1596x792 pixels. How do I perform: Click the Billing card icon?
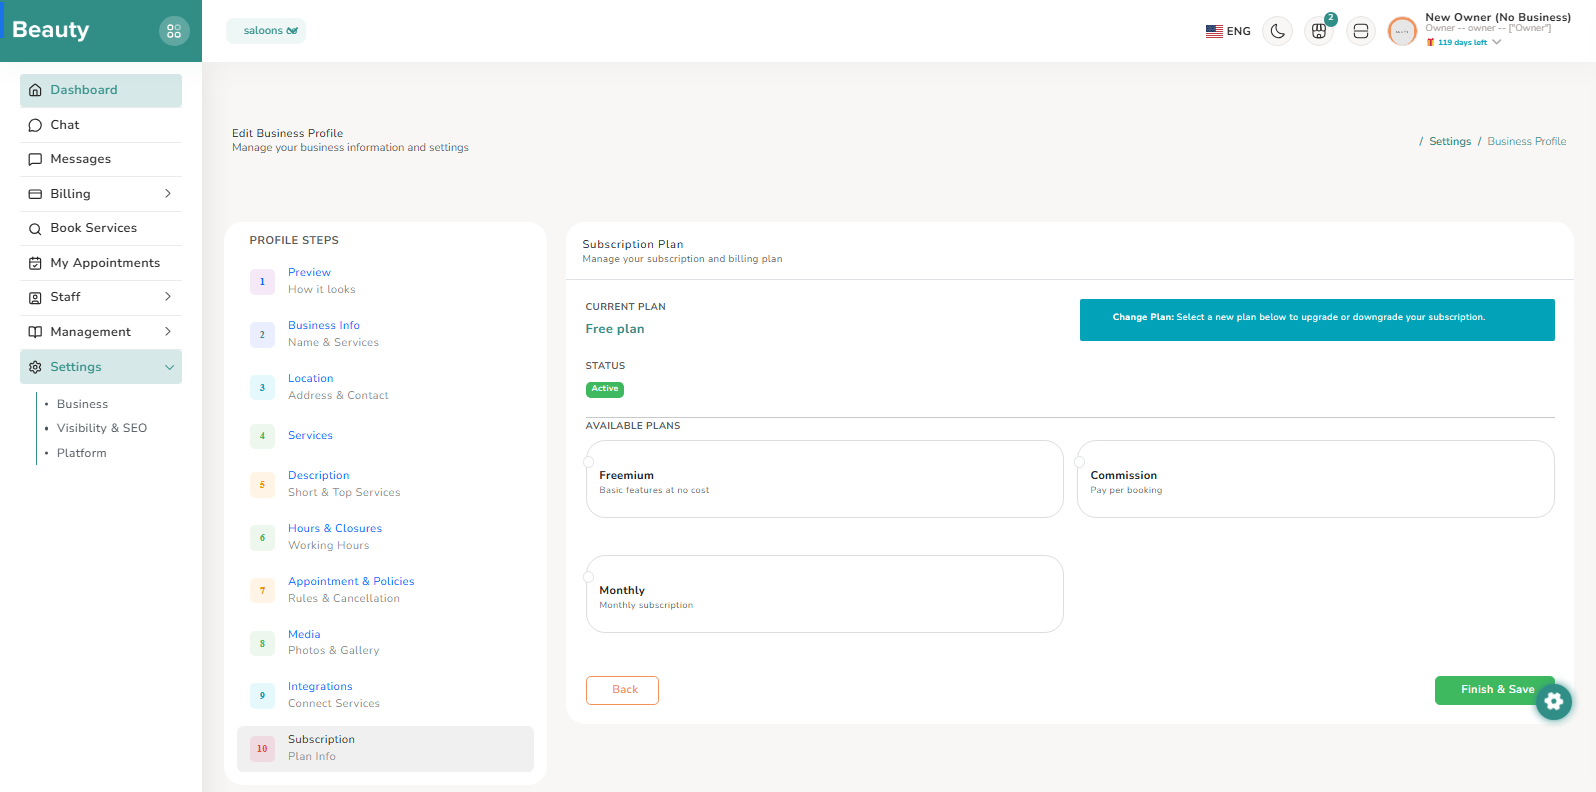tap(35, 194)
